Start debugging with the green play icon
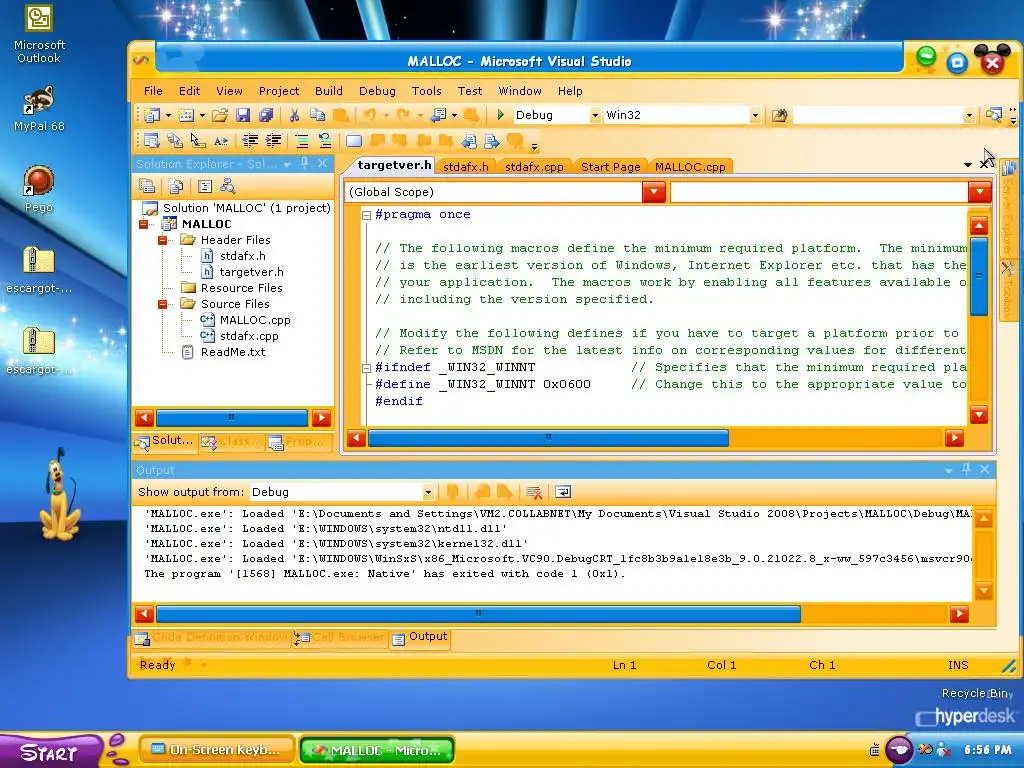This screenshot has height=768, width=1024. click(x=500, y=115)
